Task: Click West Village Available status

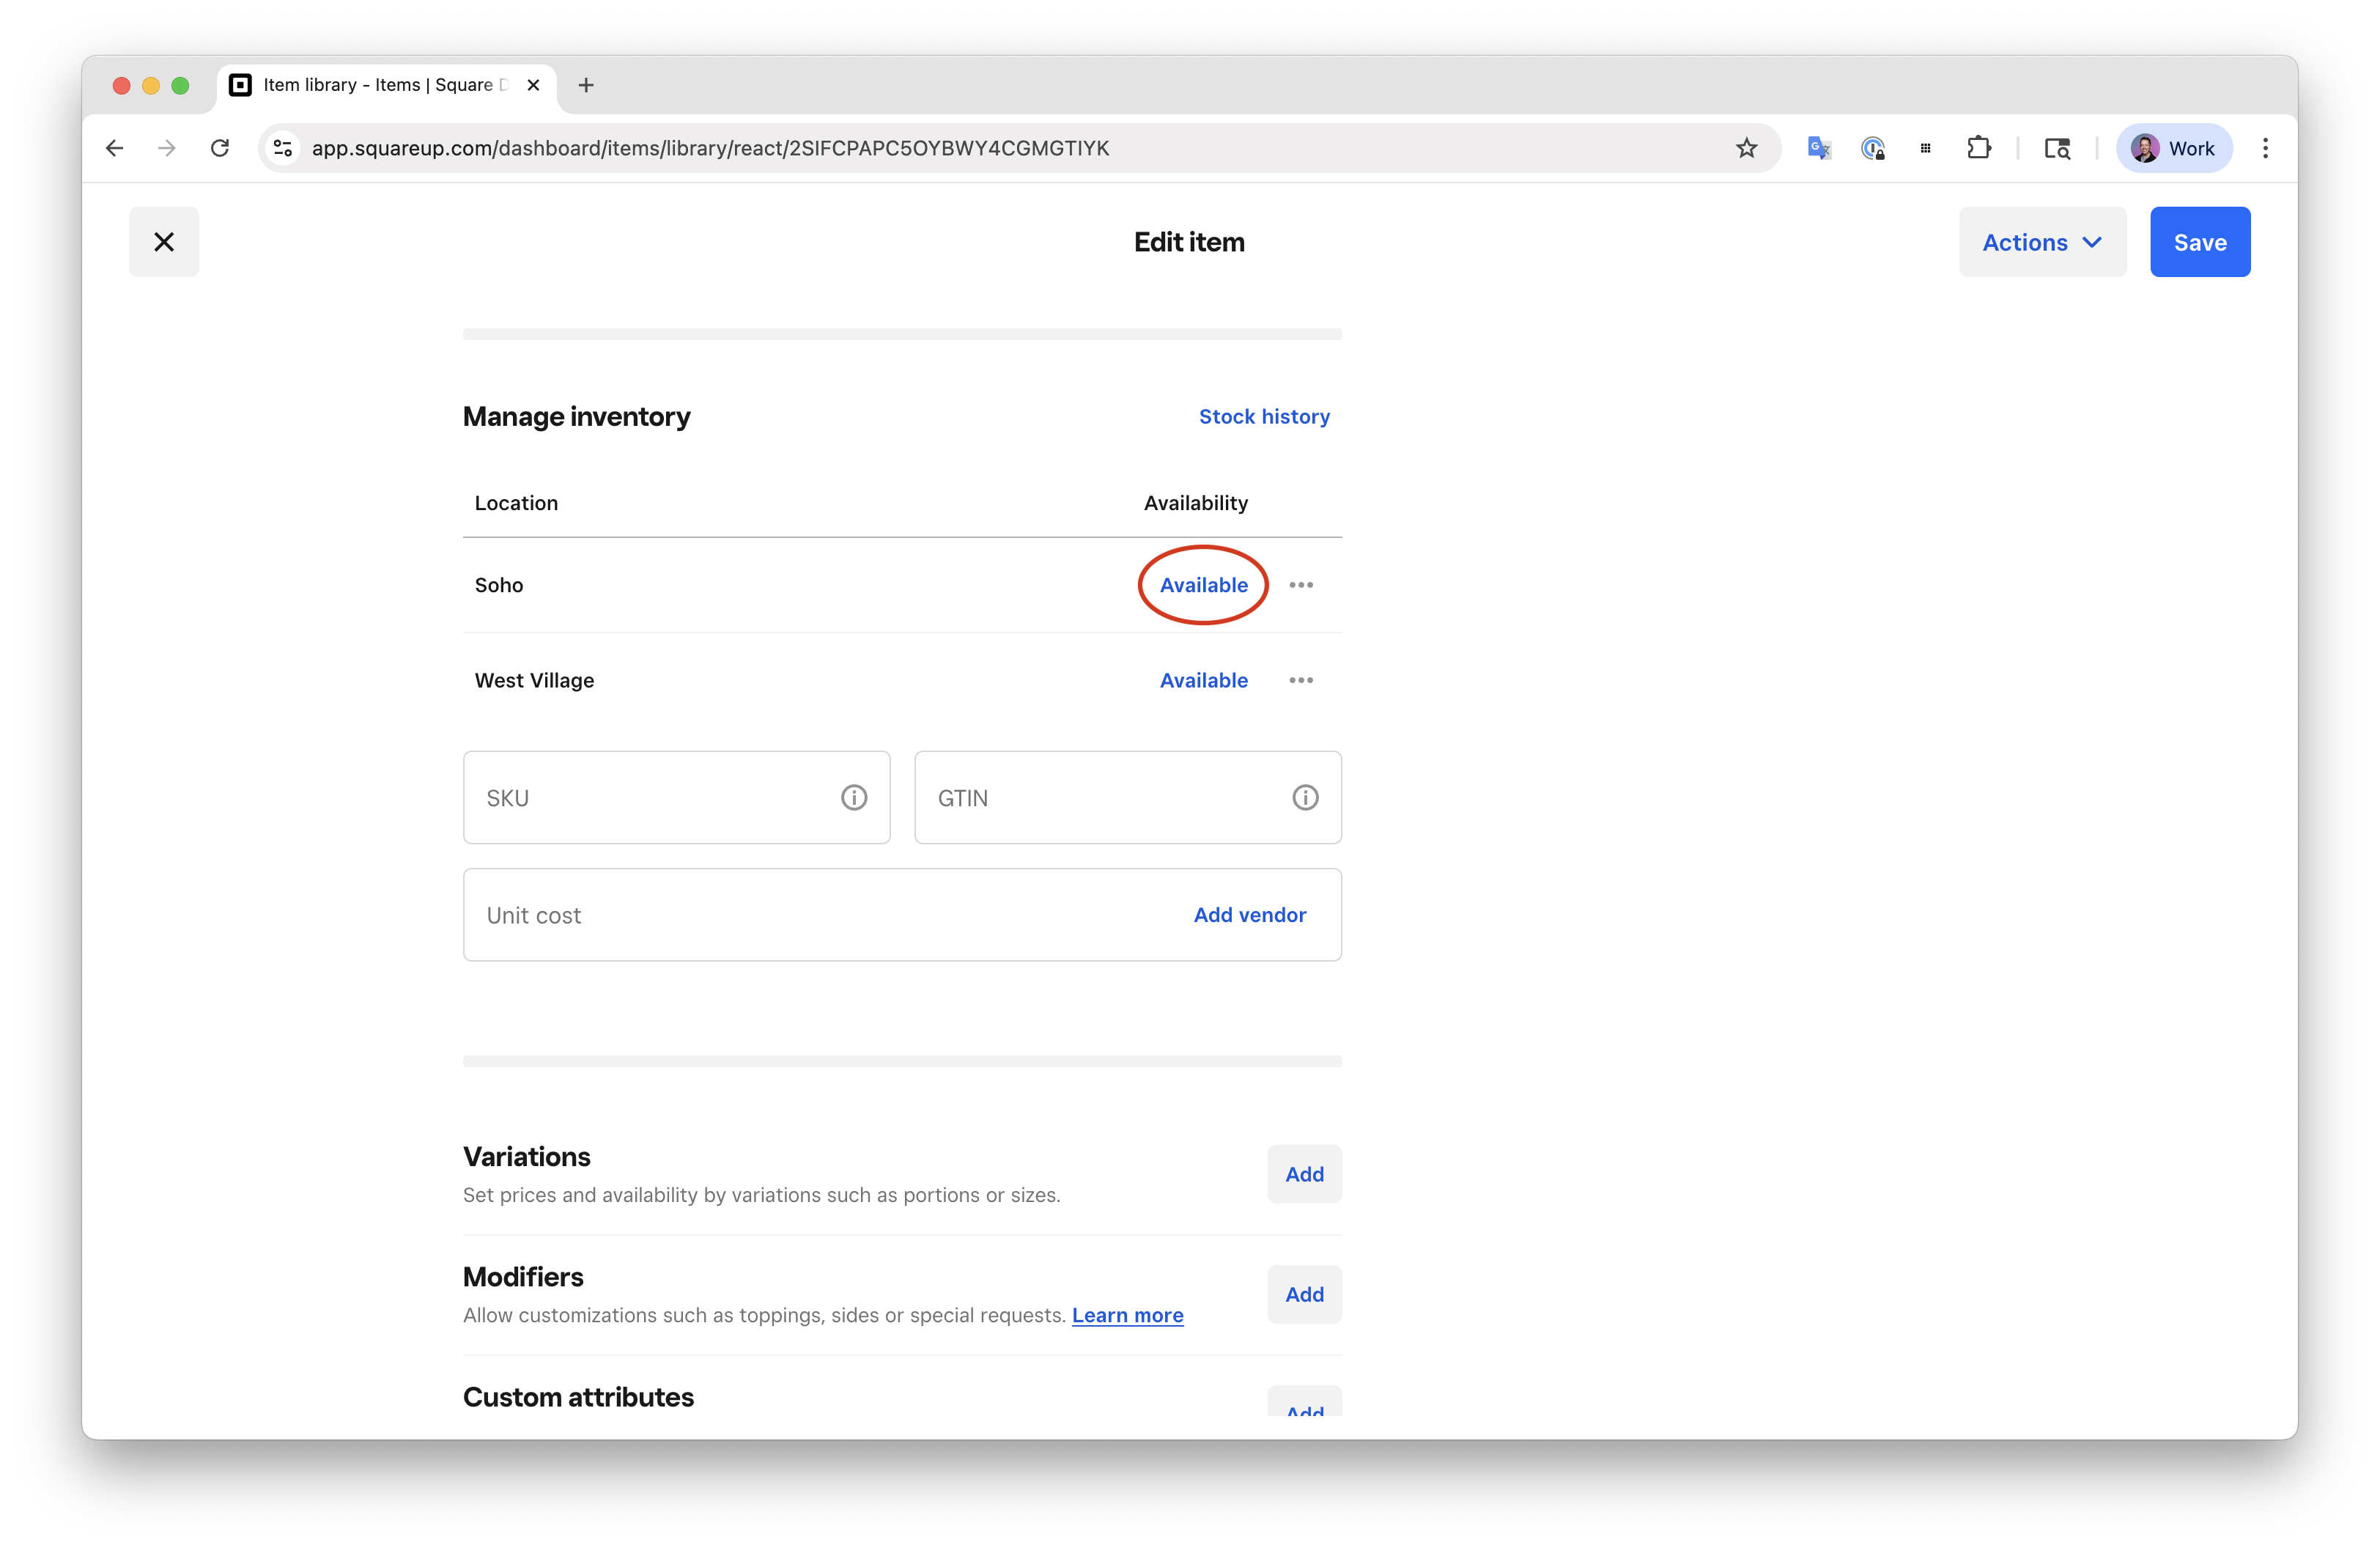Action: point(1203,680)
